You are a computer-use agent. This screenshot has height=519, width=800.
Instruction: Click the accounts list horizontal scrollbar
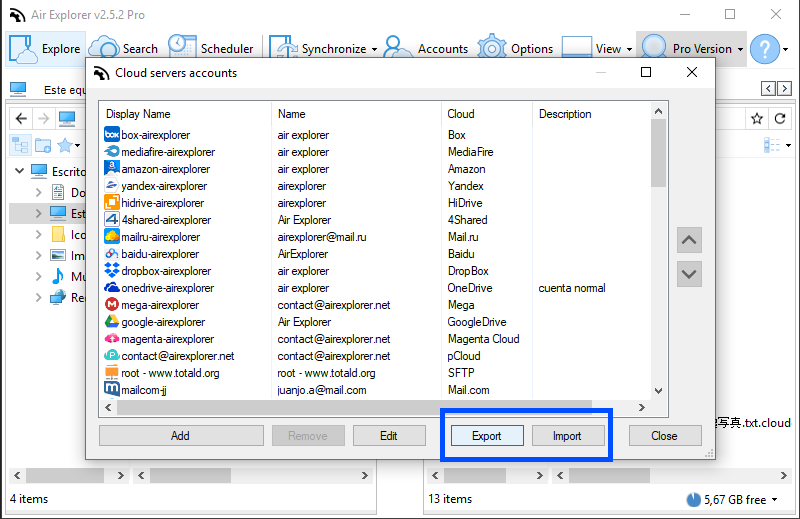click(355, 407)
